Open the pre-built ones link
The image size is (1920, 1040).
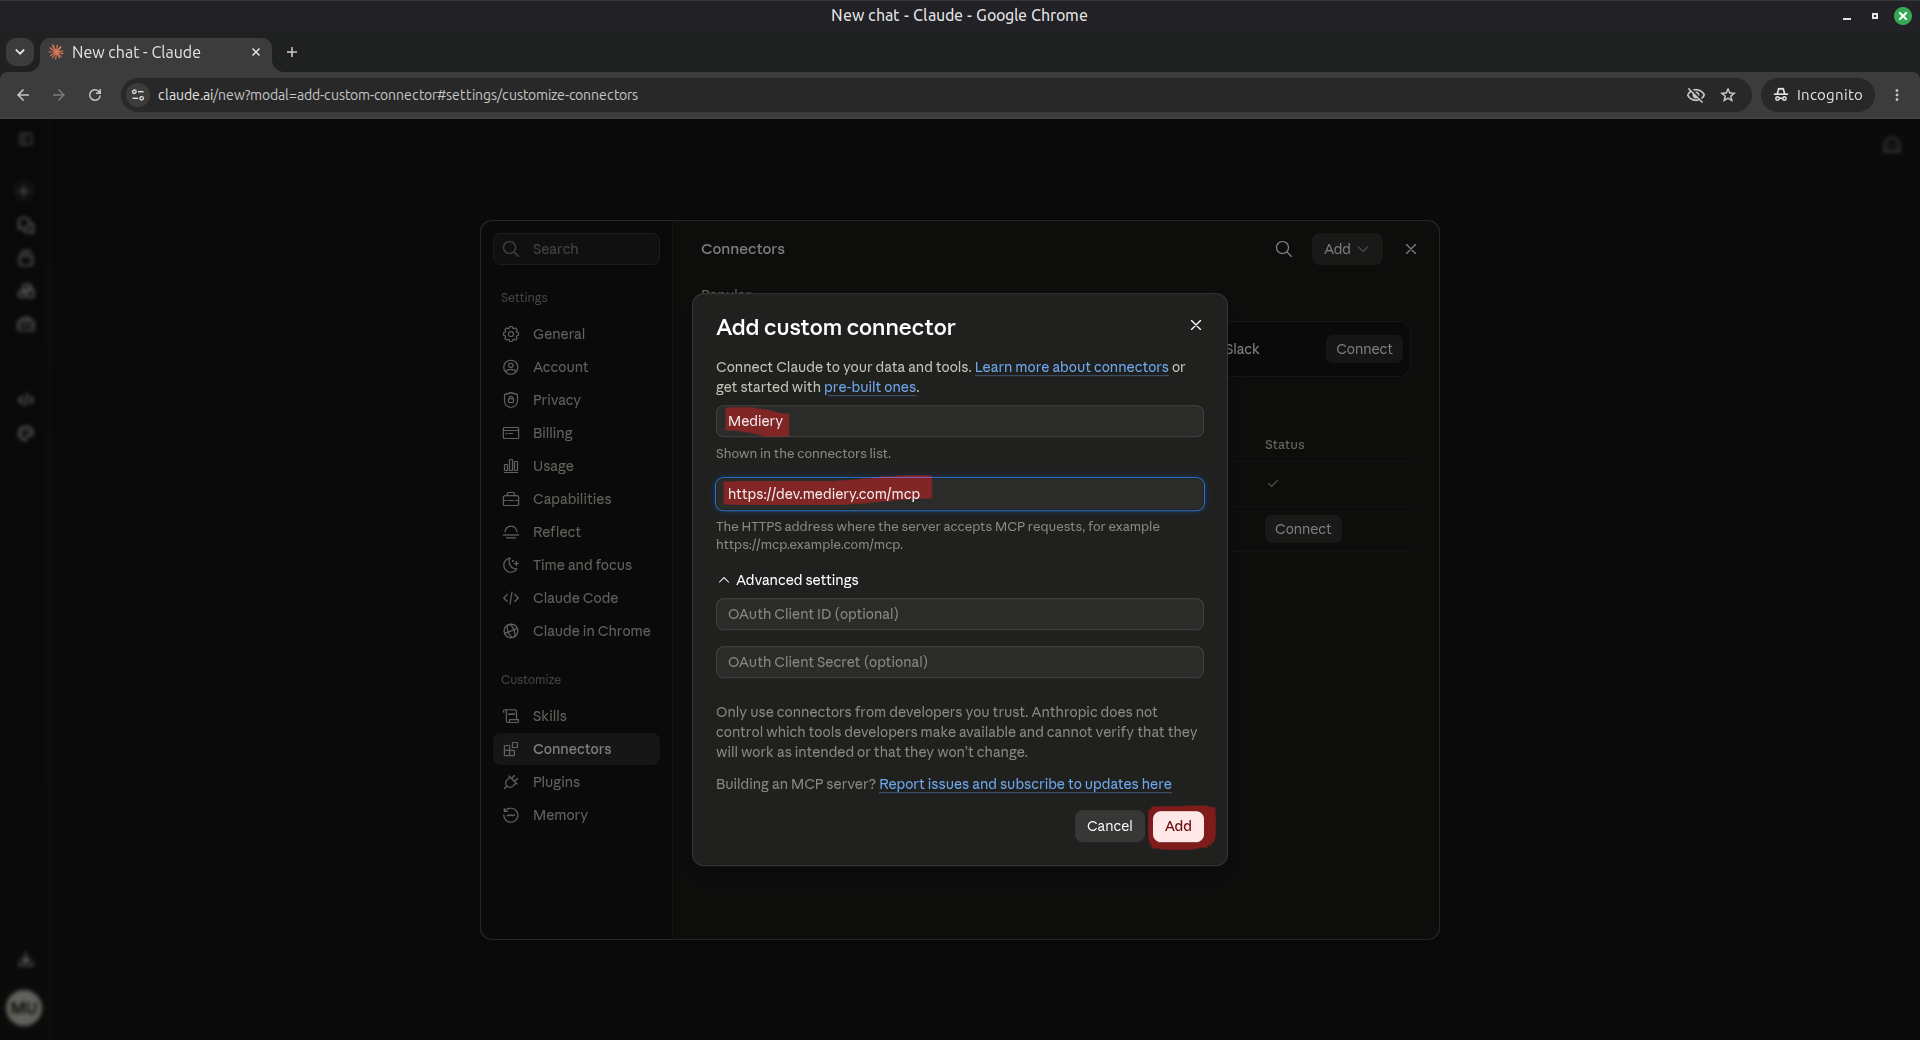870,387
